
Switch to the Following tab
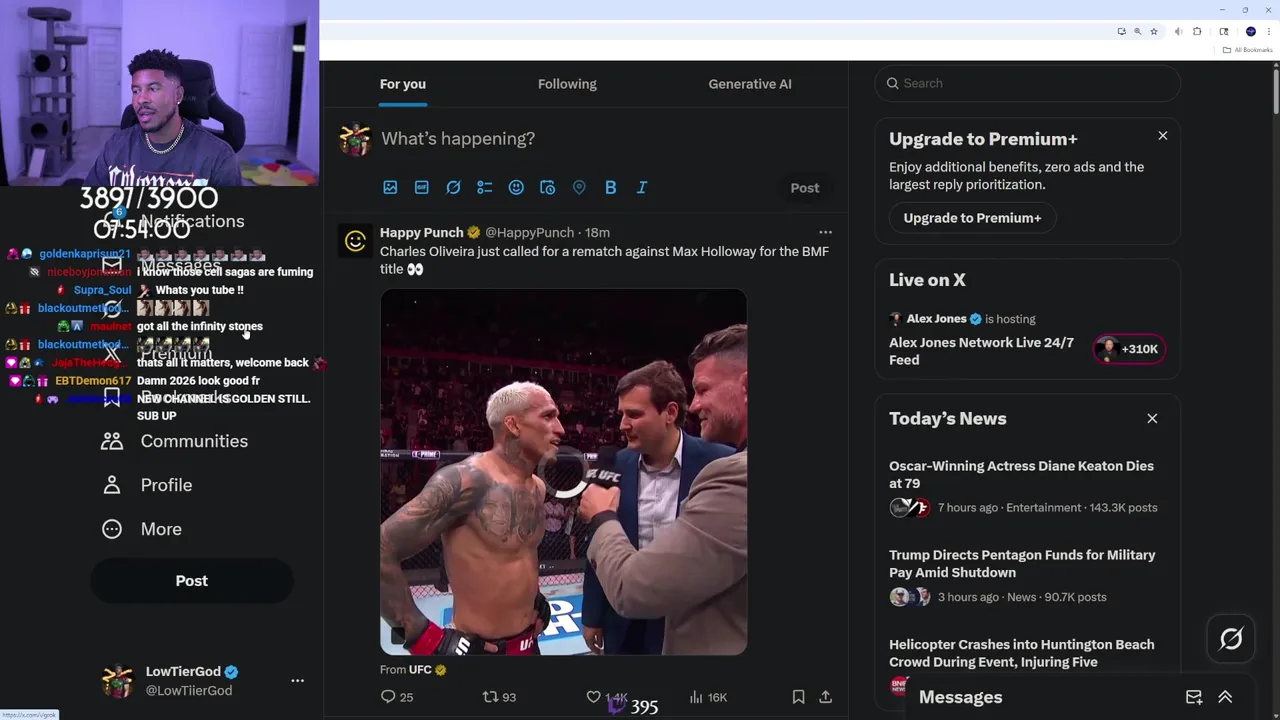point(567,84)
